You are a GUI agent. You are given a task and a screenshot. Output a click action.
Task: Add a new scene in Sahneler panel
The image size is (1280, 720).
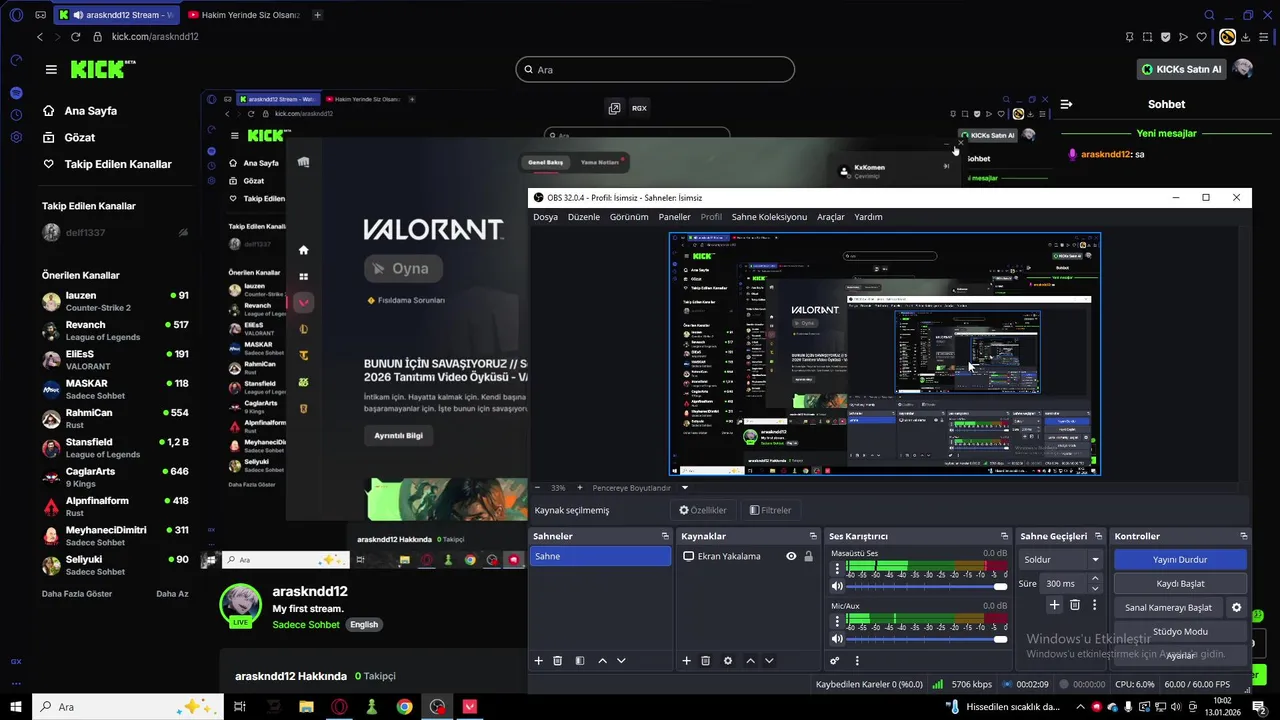coord(539,661)
